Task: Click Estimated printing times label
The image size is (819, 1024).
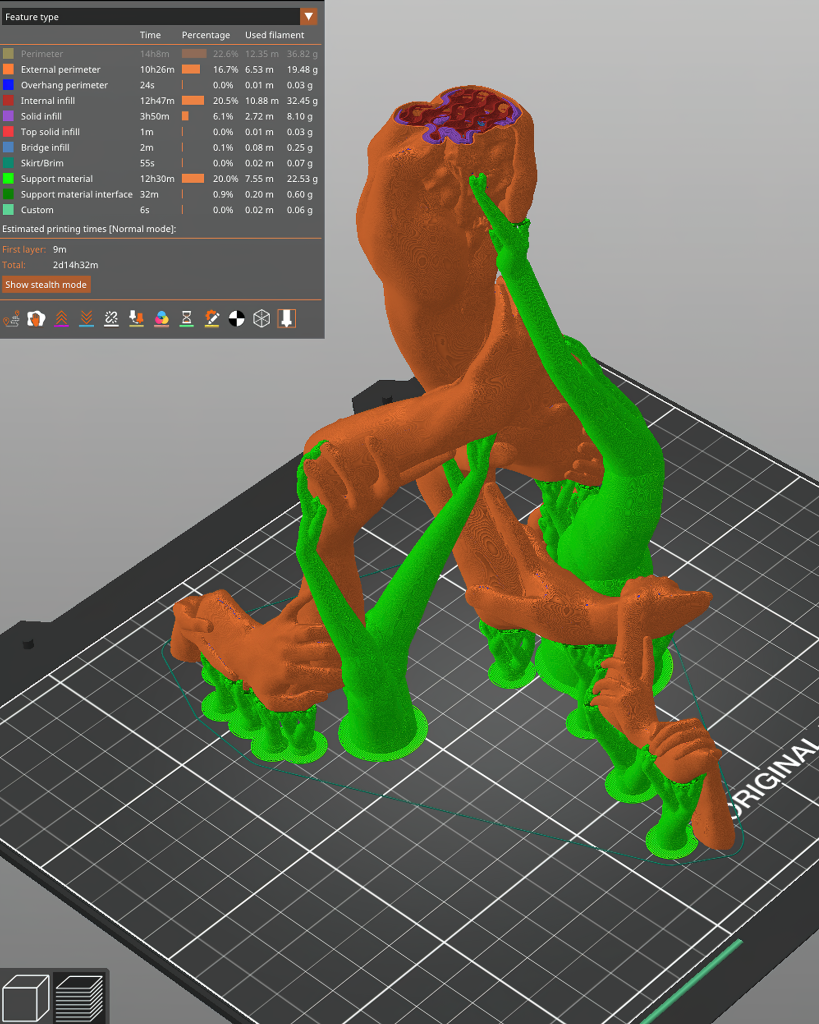Action: pos(89,229)
